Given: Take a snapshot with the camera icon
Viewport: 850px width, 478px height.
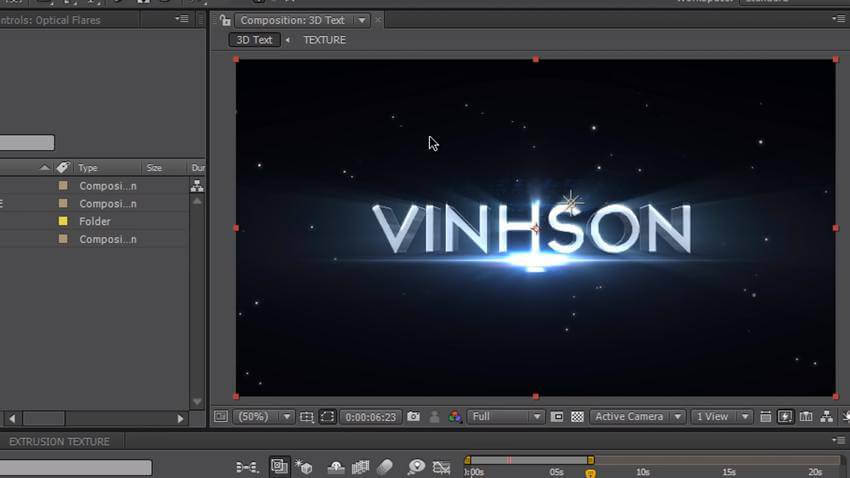Looking at the screenshot, I should point(414,416).
